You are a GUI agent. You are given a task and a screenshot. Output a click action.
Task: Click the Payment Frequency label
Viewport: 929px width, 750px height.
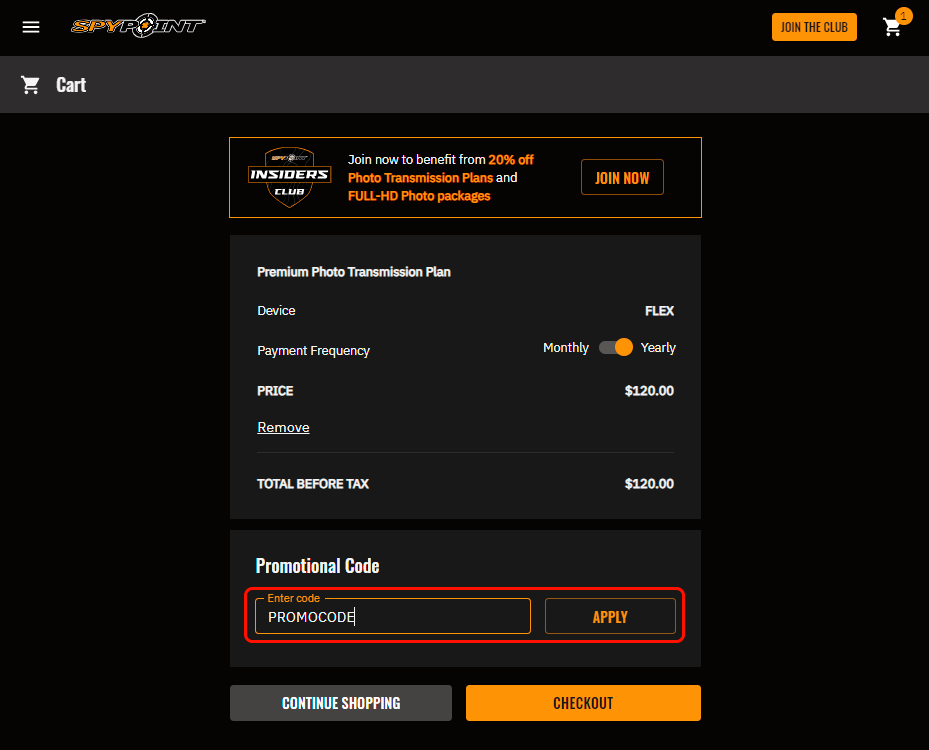pyautogui.click(x=313, y=351)
